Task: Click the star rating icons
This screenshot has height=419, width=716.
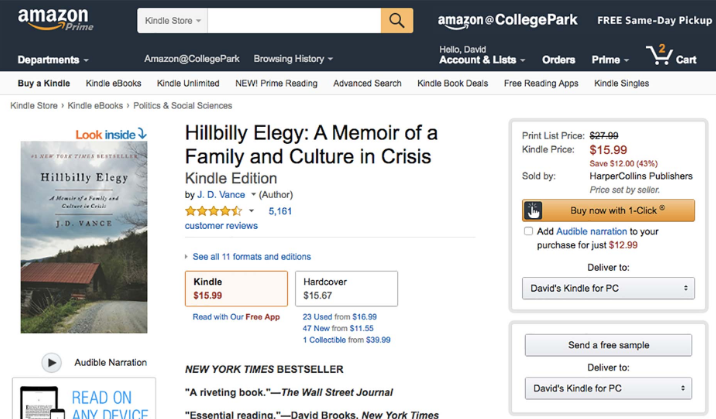Action: [x=213, y=211]
